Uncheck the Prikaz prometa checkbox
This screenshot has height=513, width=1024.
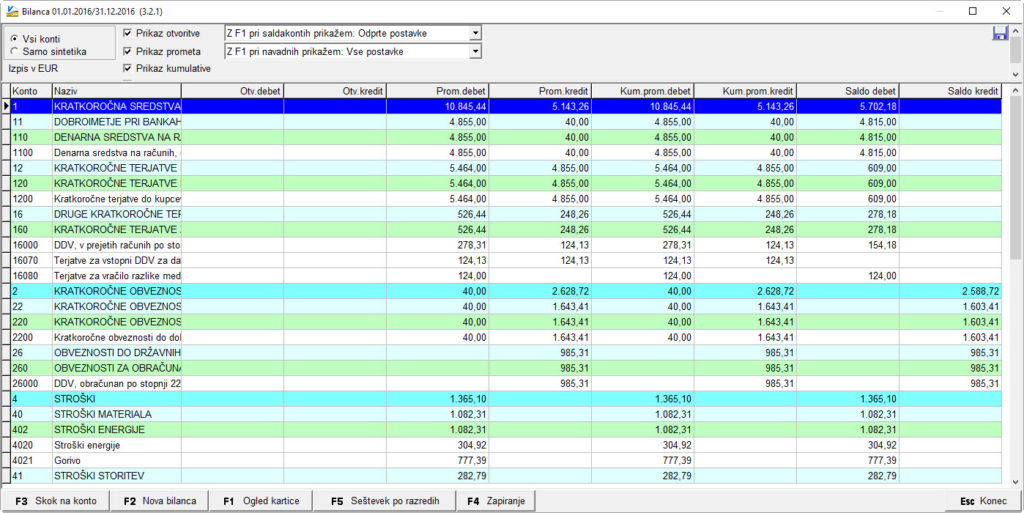click(x=127, y=51)
